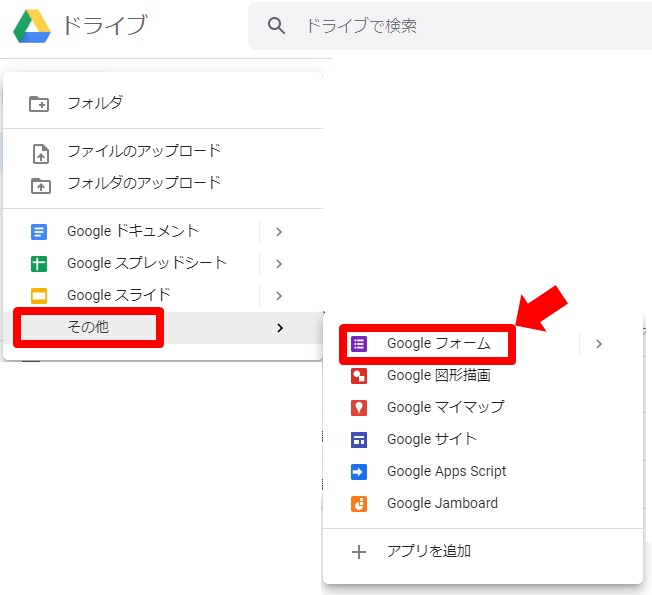652x595 pixels.
Task: Click the file upload icon
Action: click(39, 152)
